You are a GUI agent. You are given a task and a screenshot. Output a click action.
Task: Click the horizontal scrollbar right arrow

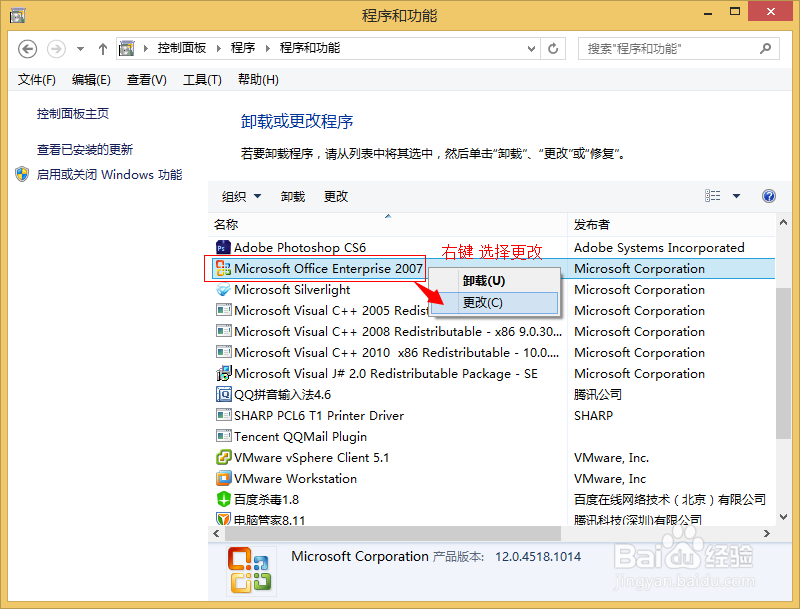coord(766,534)
